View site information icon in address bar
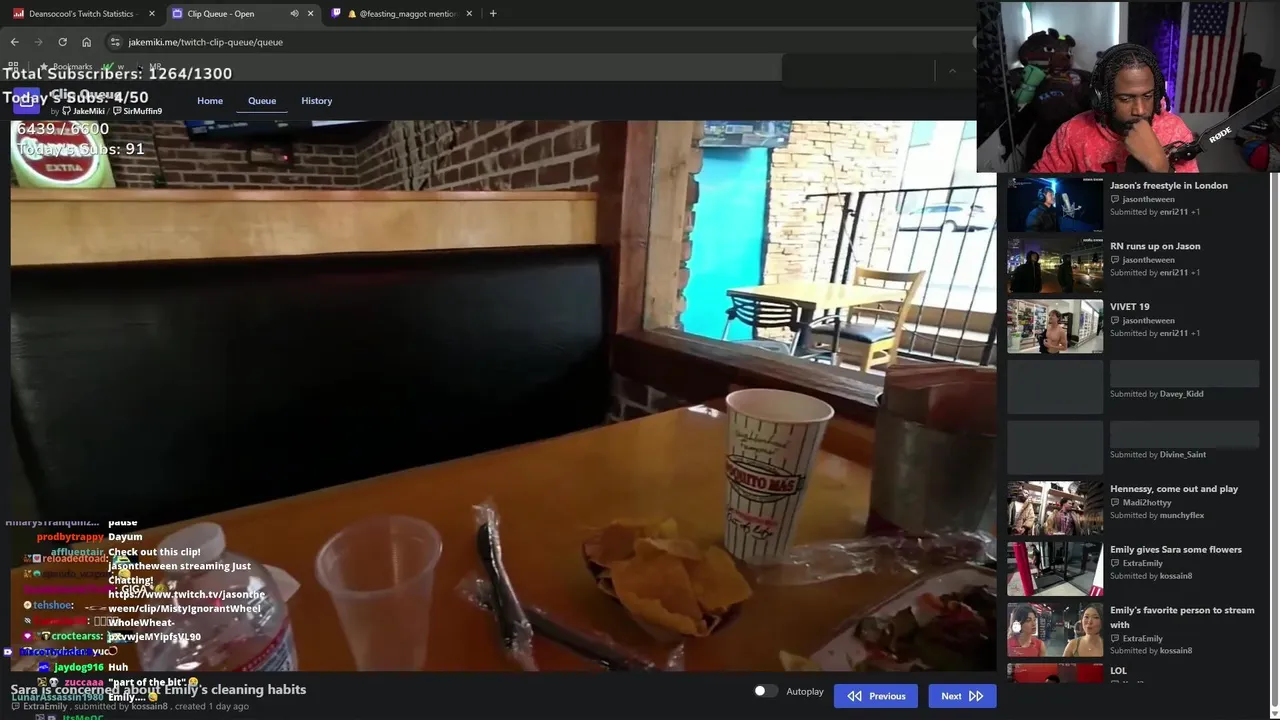This screenshot has width=1280, height=720. tap(115, 42)
